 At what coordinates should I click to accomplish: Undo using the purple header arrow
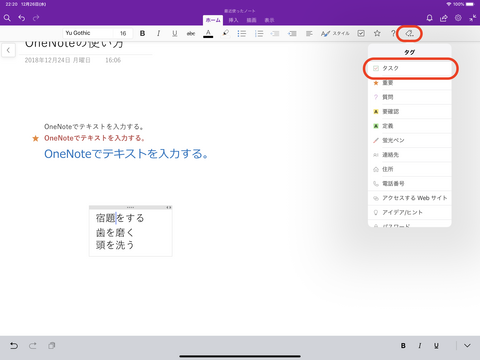point(22,18)
